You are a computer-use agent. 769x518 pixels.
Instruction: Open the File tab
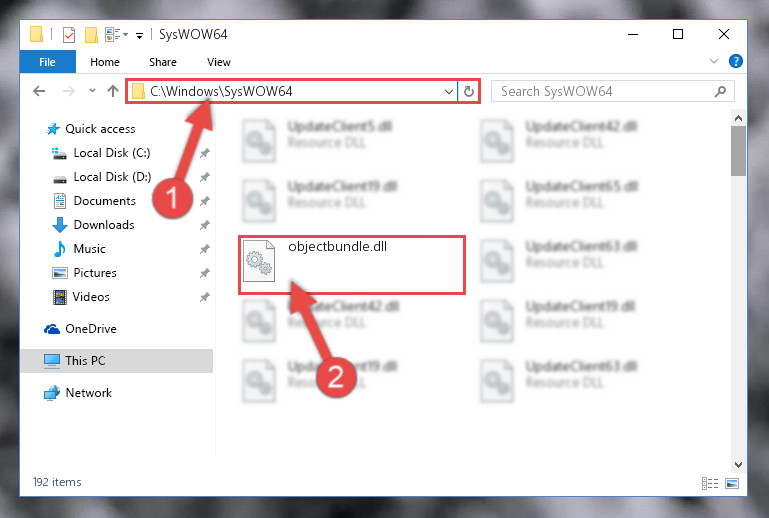coord(48,62)
